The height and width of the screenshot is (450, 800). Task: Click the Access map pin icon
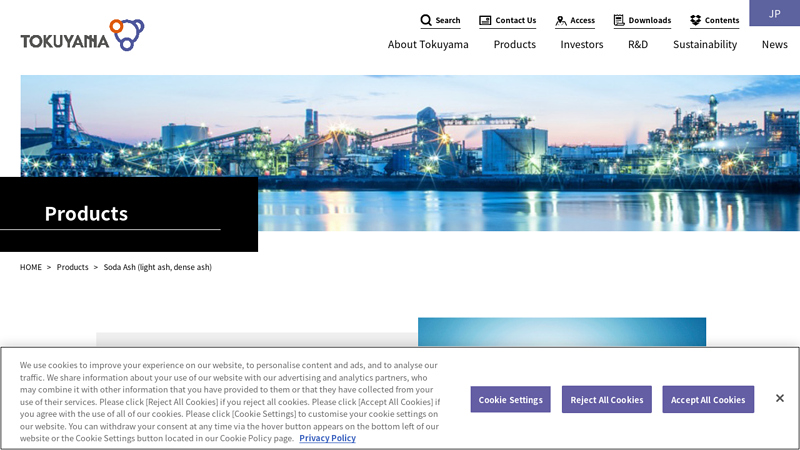point(561,20)
